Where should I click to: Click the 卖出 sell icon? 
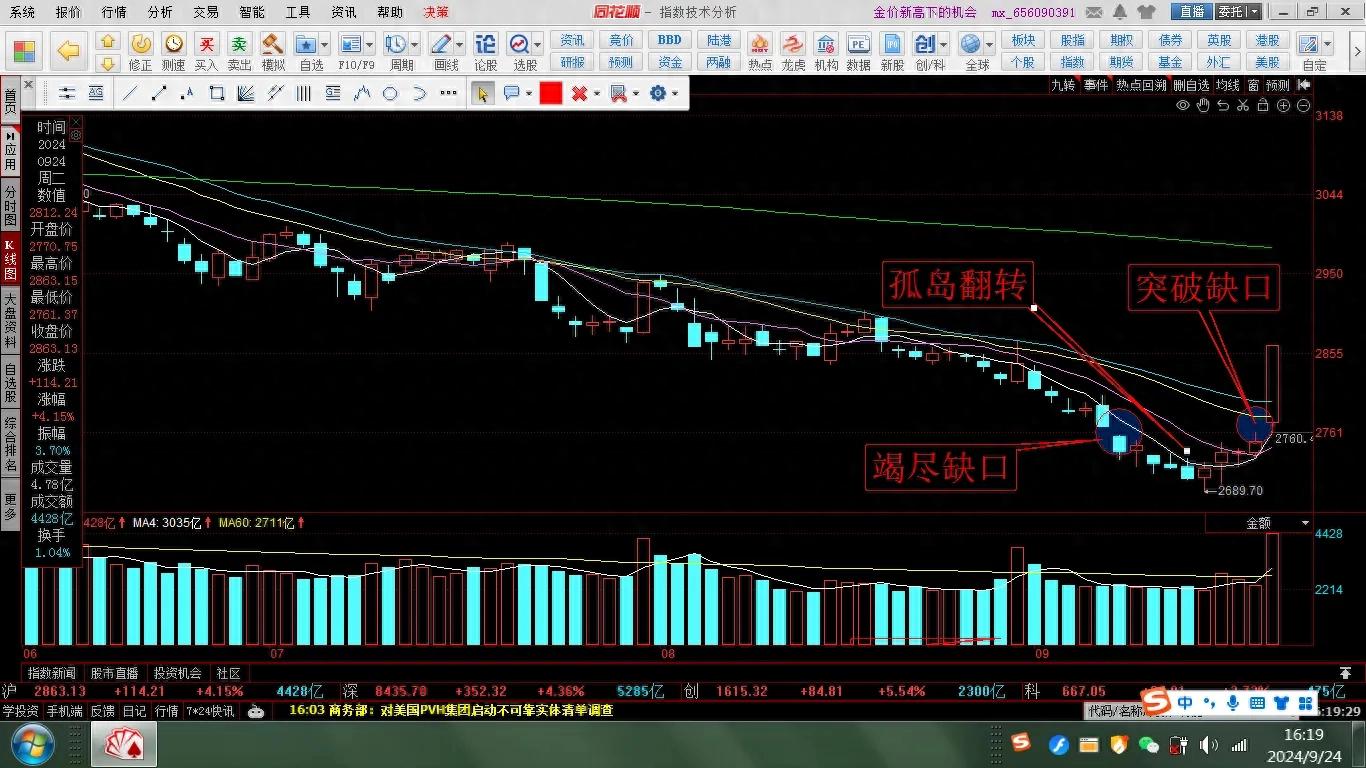pyautogui.click(x=239, y=52)
